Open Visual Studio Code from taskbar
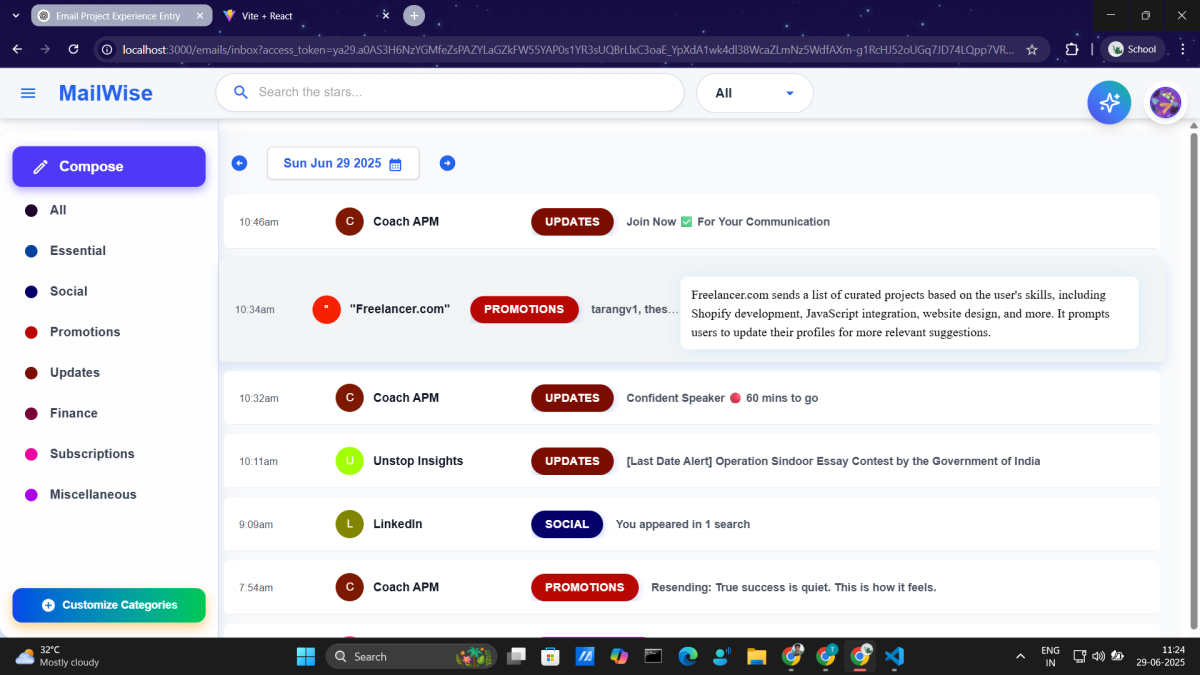This screenshot has width=1200, height=675. click(x=894, y=656)
